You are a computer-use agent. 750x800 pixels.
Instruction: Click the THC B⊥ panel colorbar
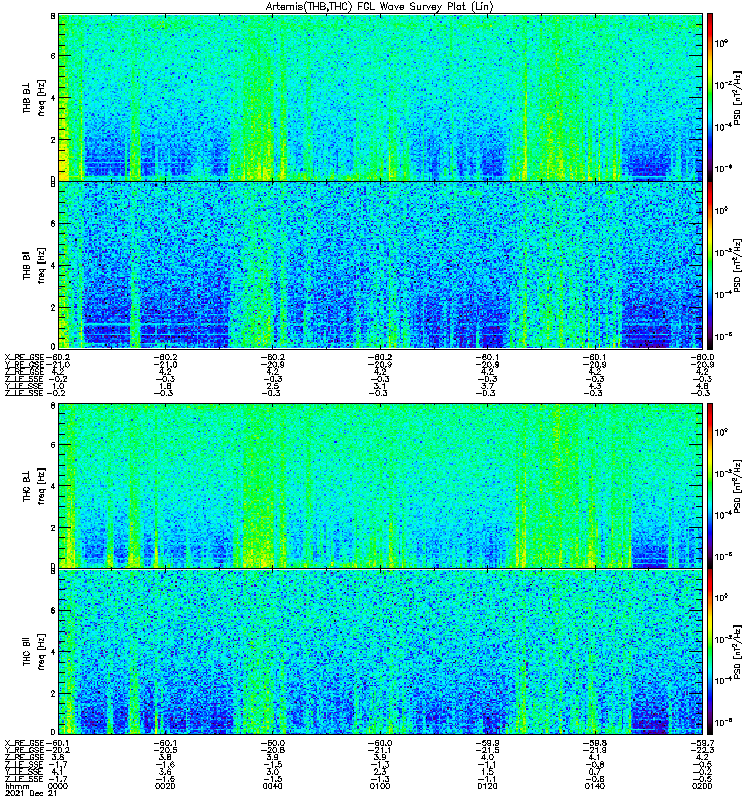point(710,486)
